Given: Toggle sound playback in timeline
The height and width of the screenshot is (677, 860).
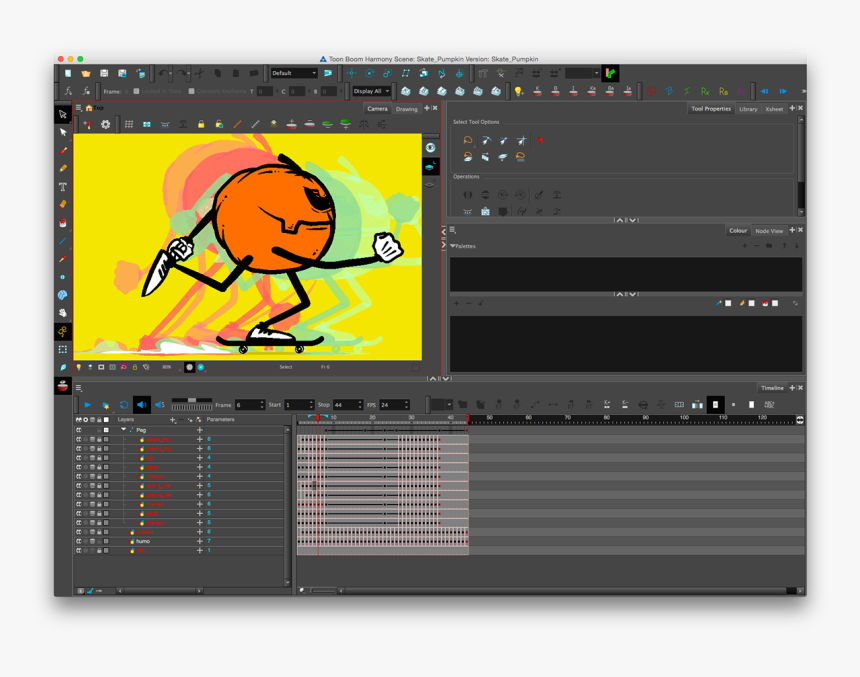Looking at the screenshot, I should (142, 405).
